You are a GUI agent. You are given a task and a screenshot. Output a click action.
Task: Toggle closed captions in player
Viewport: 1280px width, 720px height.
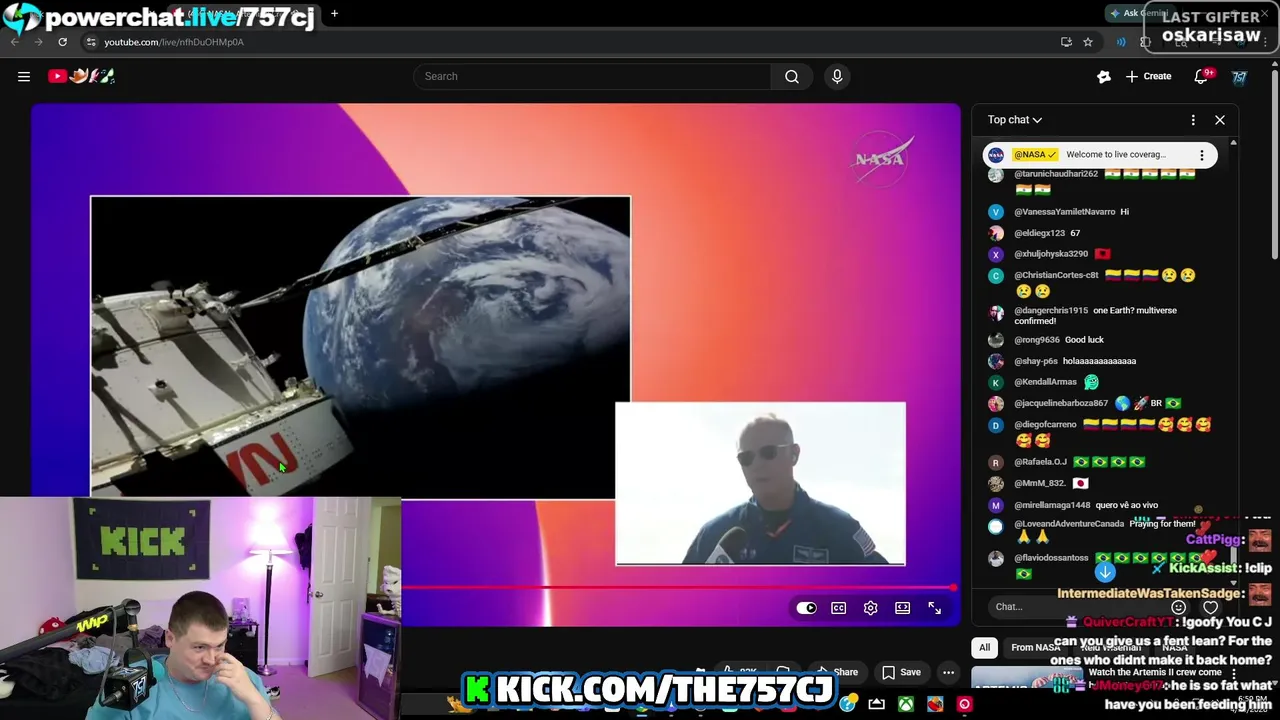[838, 608]
